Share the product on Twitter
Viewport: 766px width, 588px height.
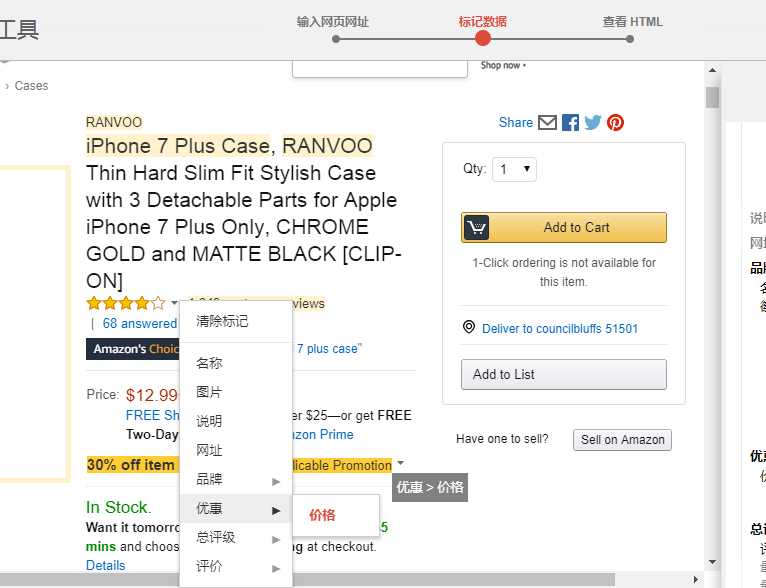pos(593,122)
